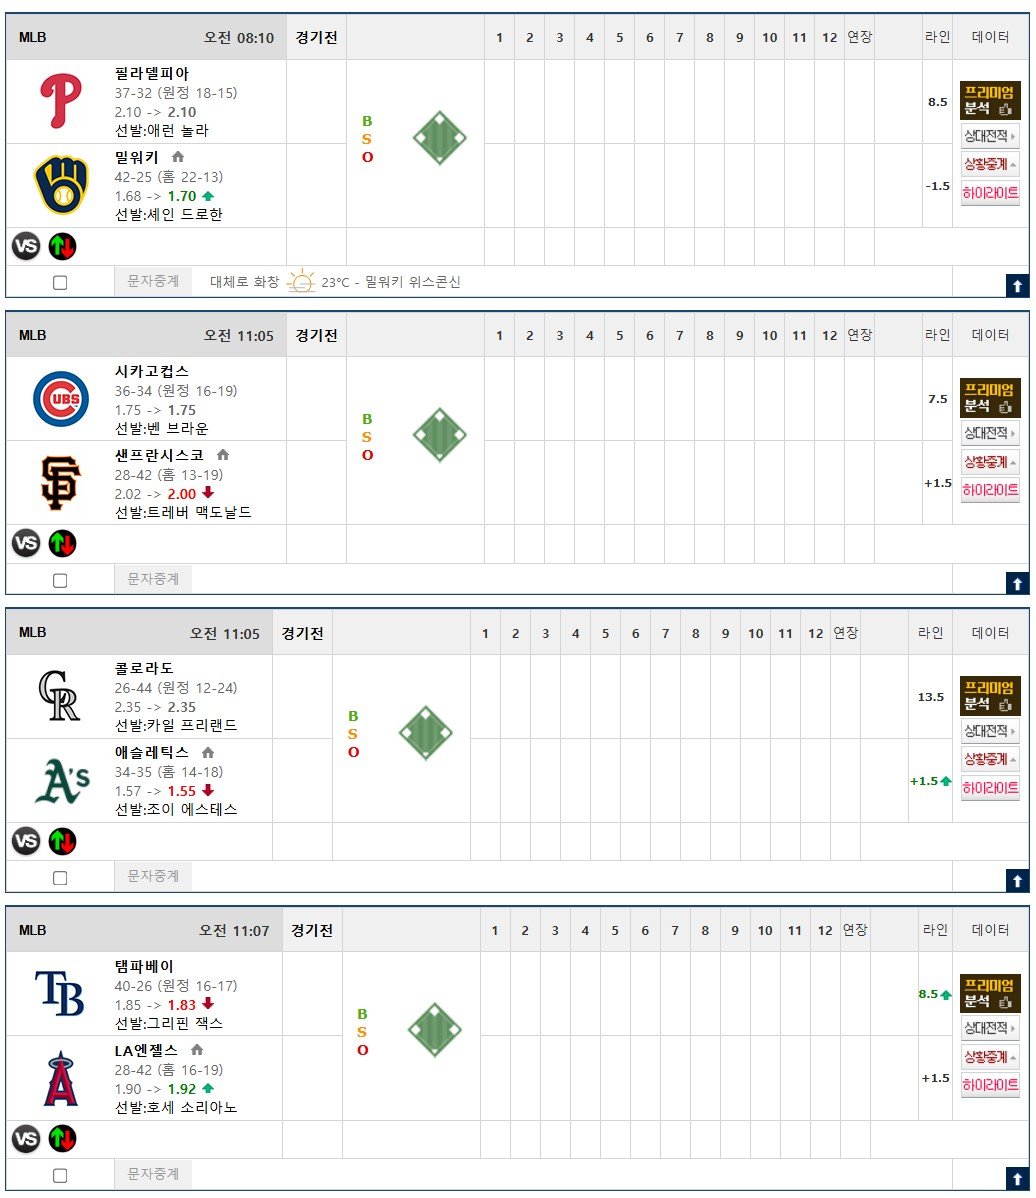Click 문자중계 under the Colorado–Athletics game

(153, 876)
